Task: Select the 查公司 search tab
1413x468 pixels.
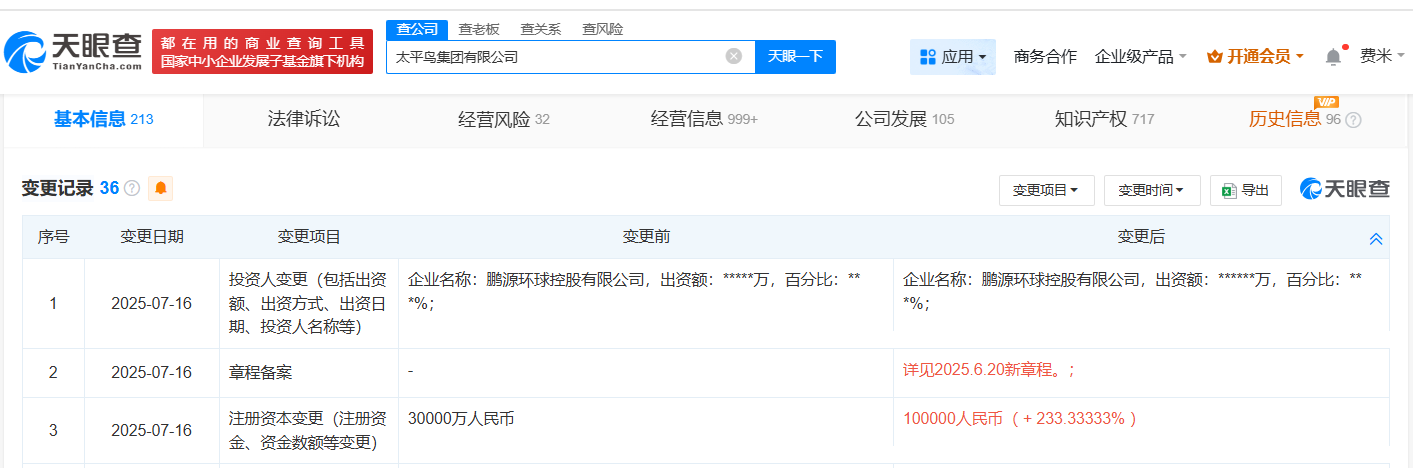Action: [416, 29]
